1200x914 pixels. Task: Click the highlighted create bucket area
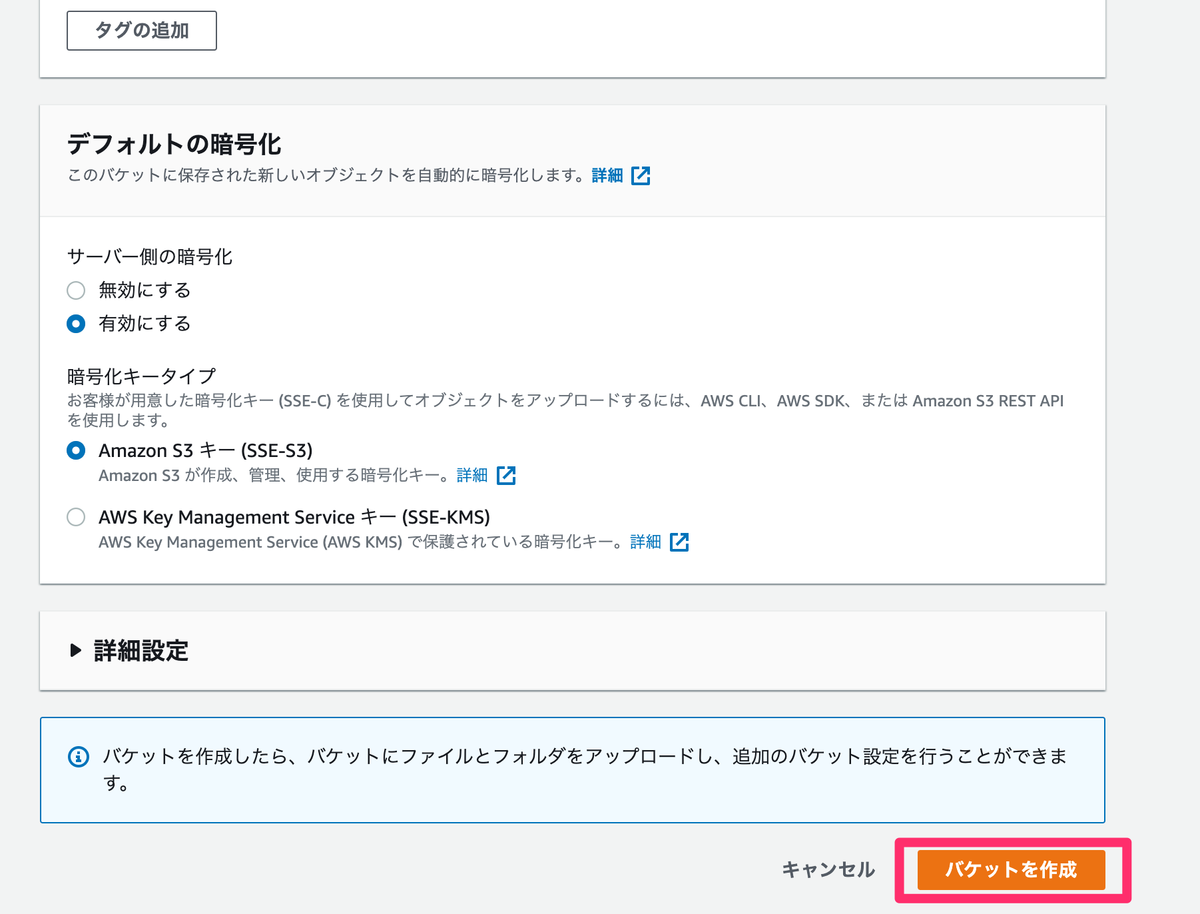pos(1011,870)
